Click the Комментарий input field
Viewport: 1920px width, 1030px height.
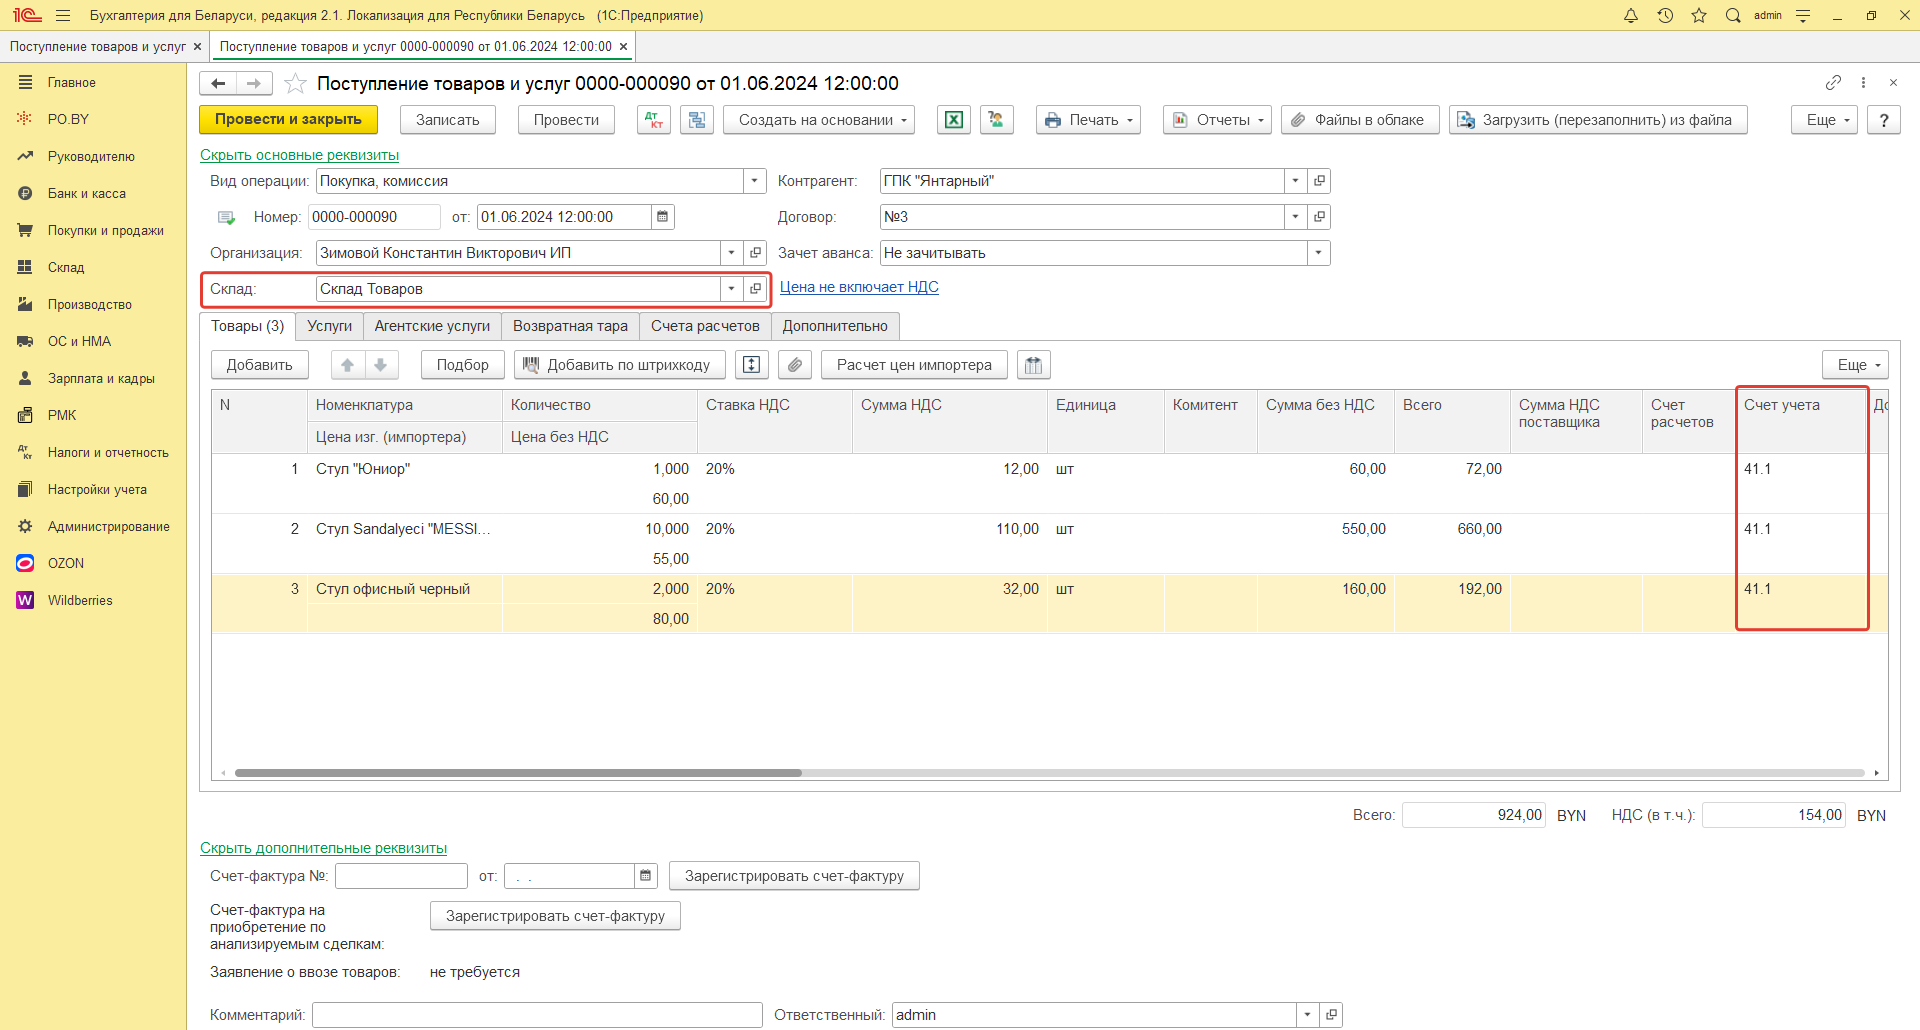(x=537, y=1015)
